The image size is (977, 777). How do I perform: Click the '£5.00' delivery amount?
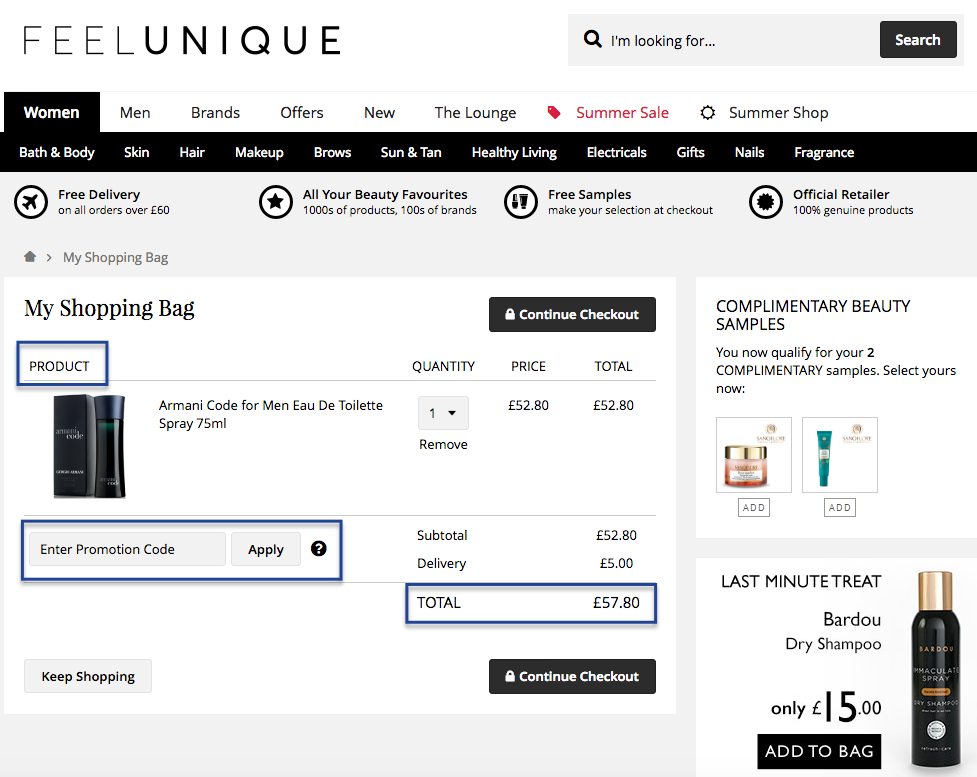616,563
